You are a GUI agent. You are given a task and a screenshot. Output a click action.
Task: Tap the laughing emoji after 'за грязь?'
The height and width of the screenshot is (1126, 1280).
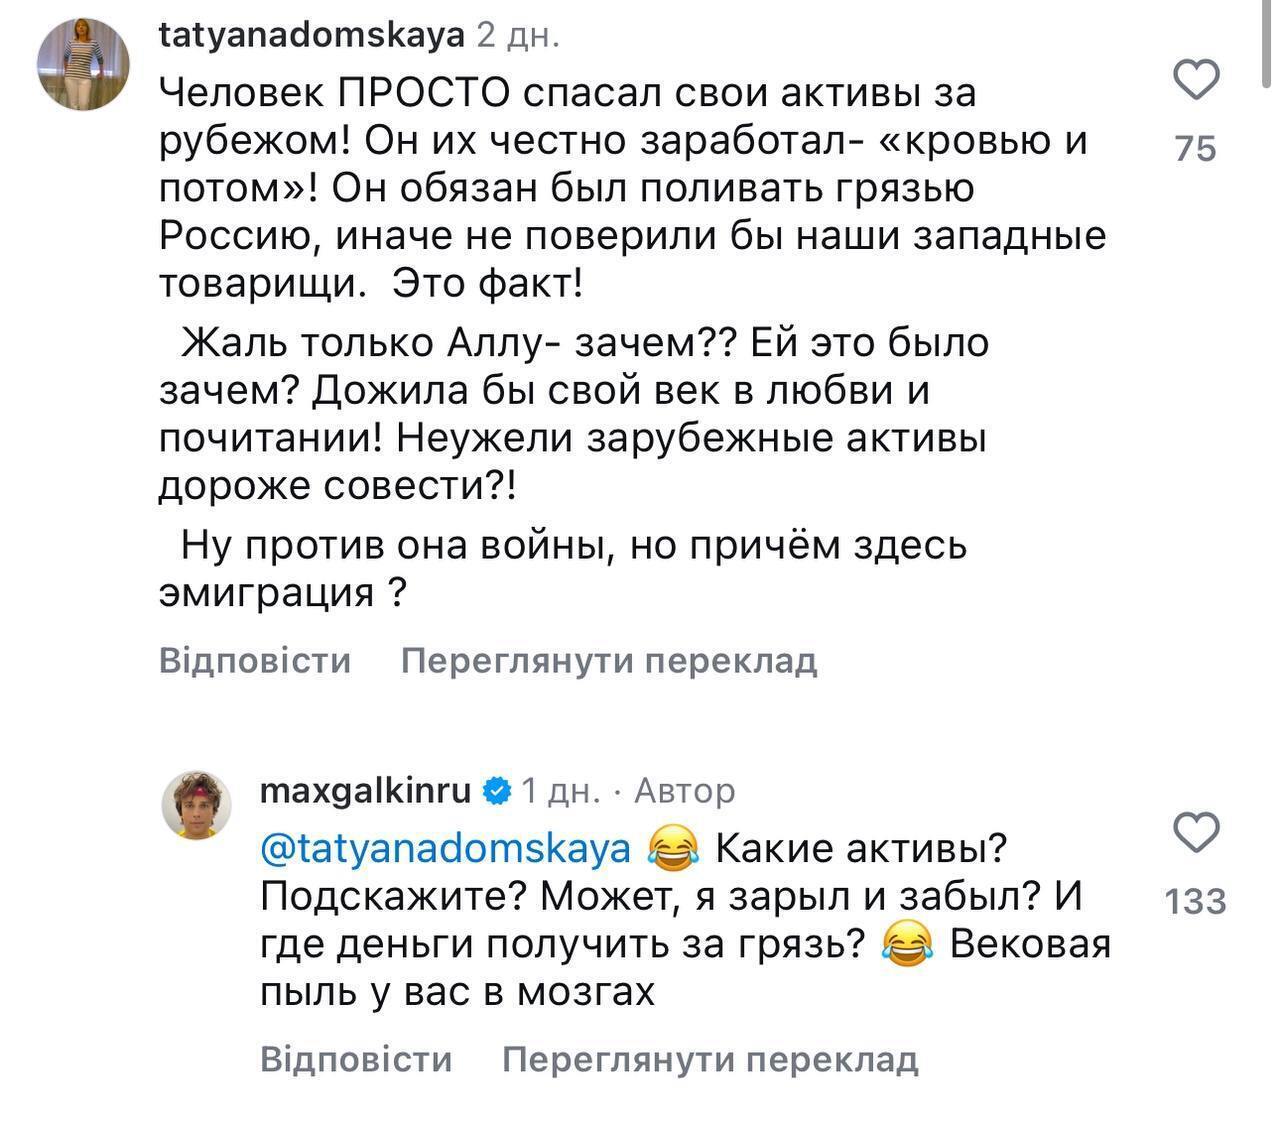click(905, 942)
